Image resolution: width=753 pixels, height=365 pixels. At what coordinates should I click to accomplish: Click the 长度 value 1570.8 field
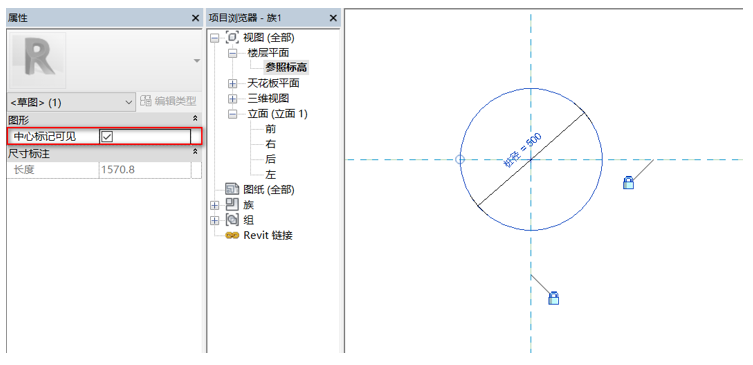click(145, 170)
